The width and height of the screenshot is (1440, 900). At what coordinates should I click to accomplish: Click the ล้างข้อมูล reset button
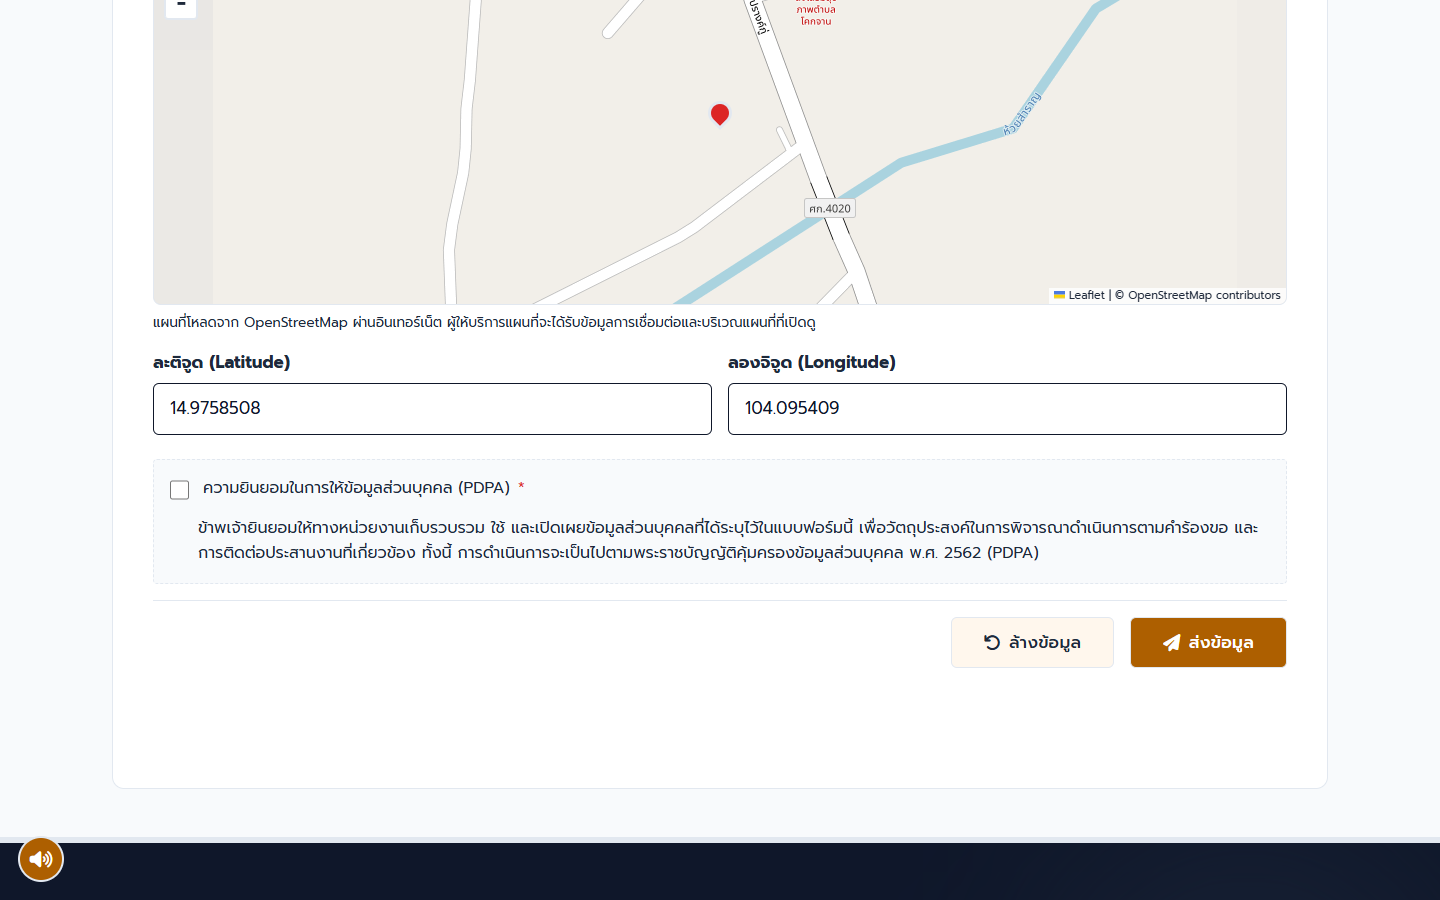(1032, 642)
